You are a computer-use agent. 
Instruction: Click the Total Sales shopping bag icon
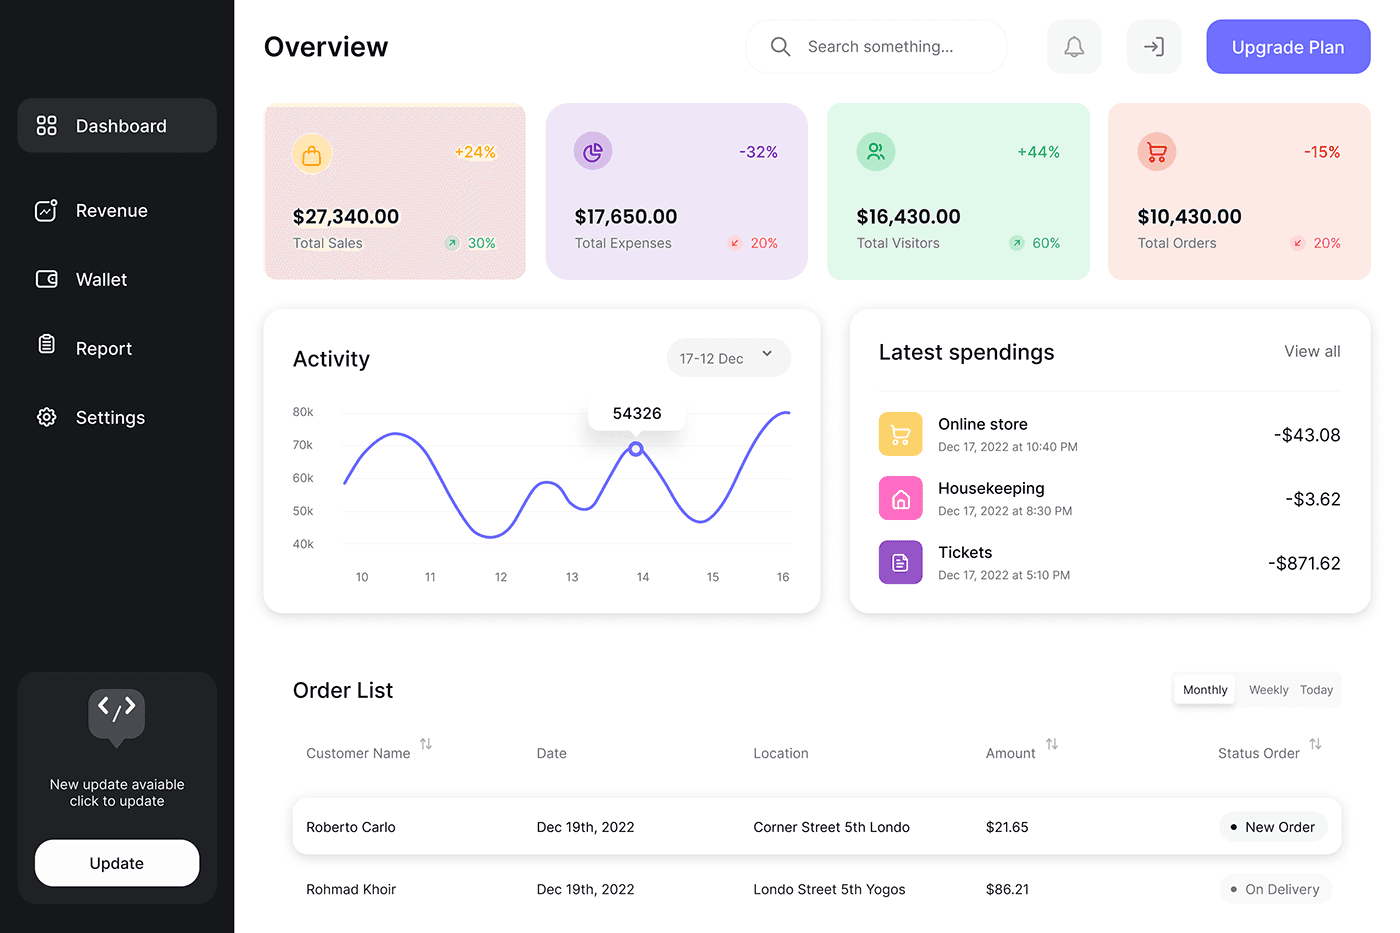[x=312, y=155]
